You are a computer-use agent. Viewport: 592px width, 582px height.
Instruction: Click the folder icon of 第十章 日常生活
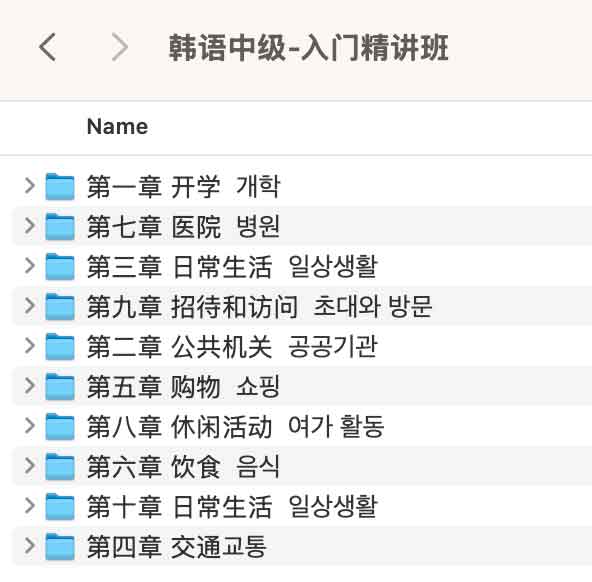pyautogui.click(x=60, y=506)
